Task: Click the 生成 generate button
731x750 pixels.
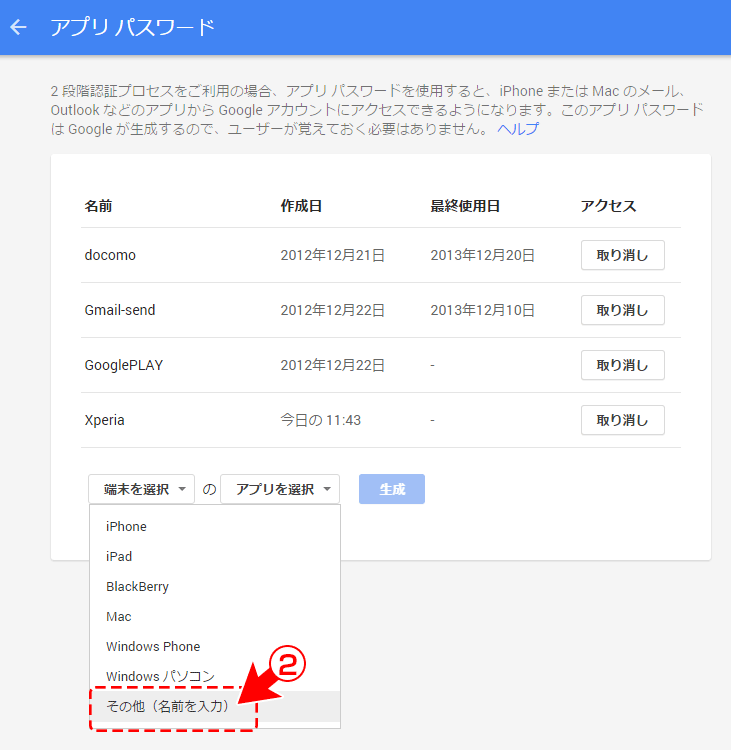Action: tap(392, 489)
